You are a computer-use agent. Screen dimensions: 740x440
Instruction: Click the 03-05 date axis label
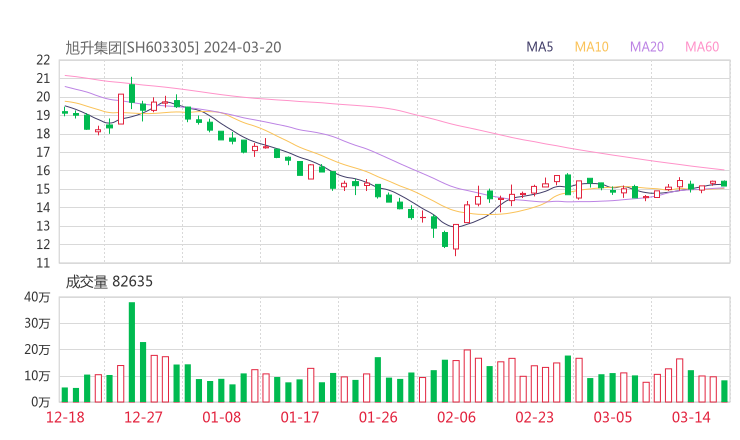[613, 417]
